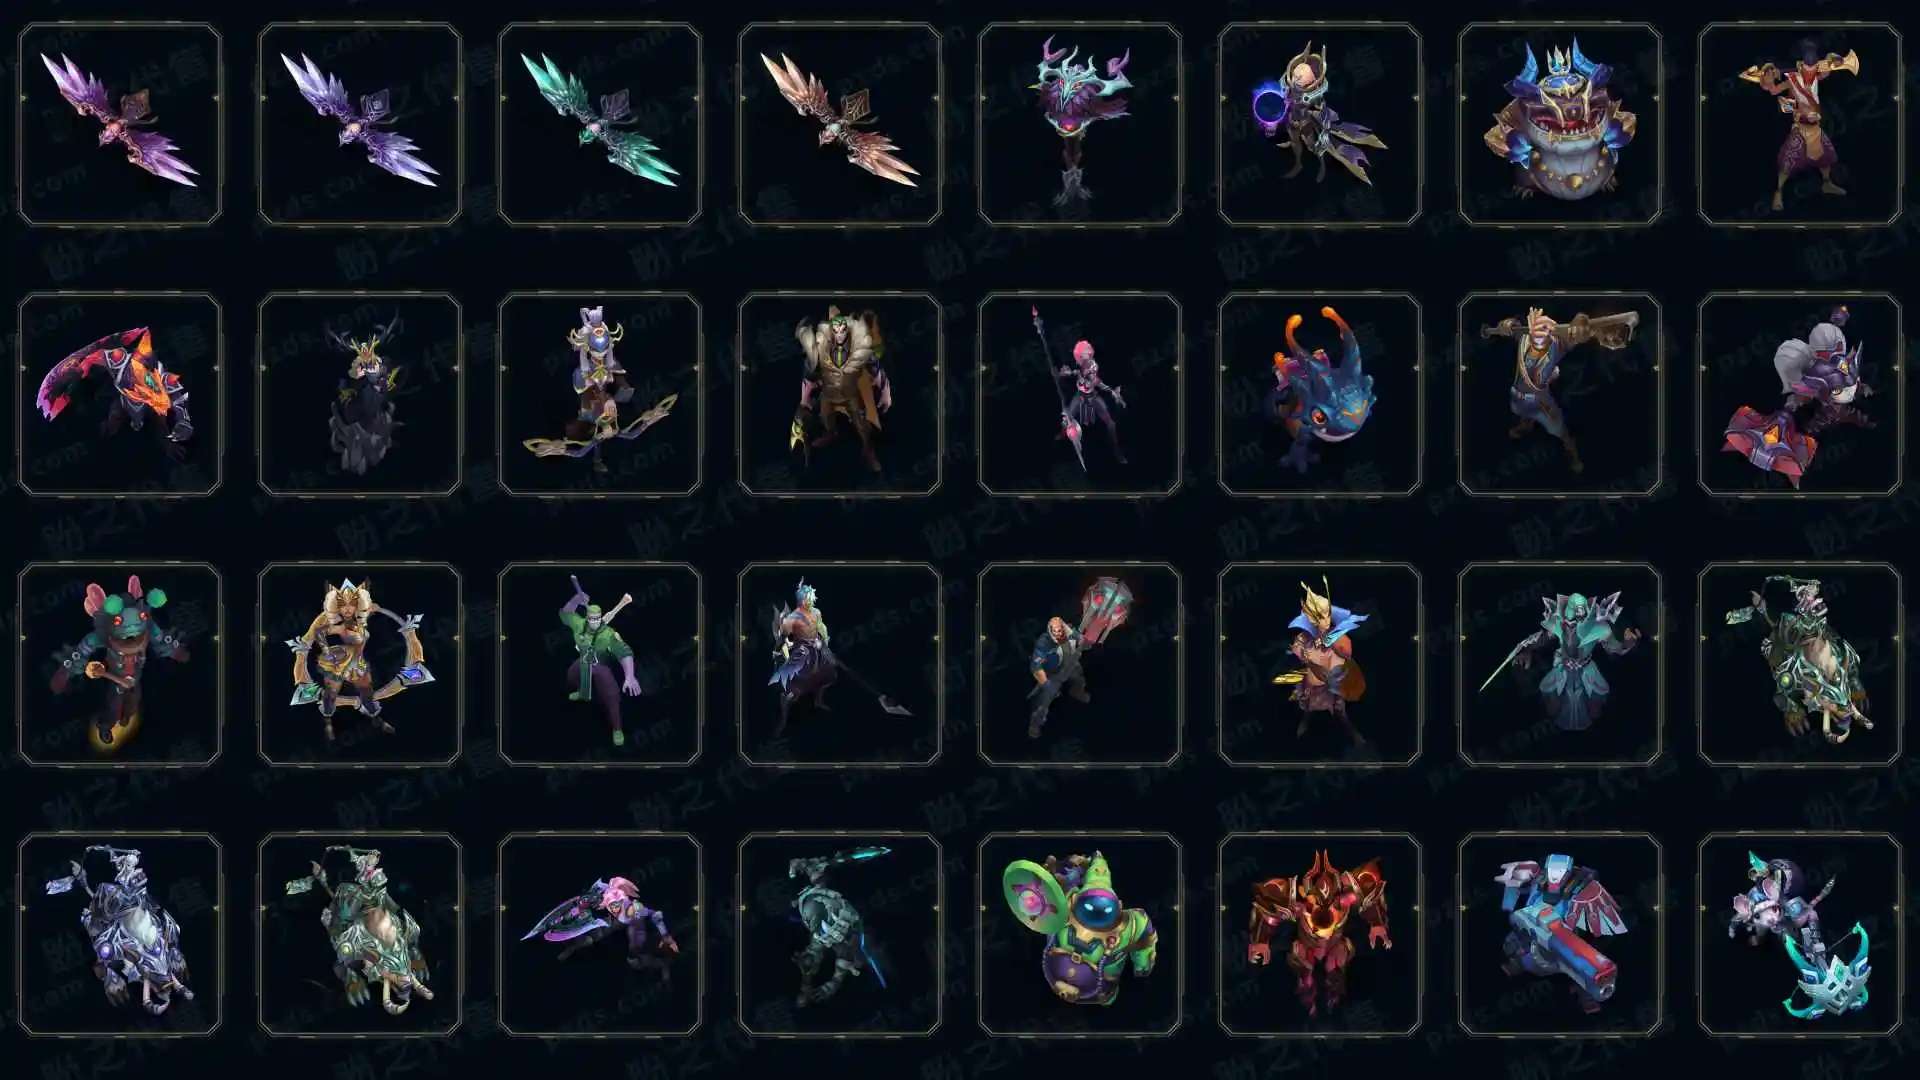Select the green-suited character raising a bone
Image resolution: width=1920 pixels, height=1080 pixels.
point(600,664)
